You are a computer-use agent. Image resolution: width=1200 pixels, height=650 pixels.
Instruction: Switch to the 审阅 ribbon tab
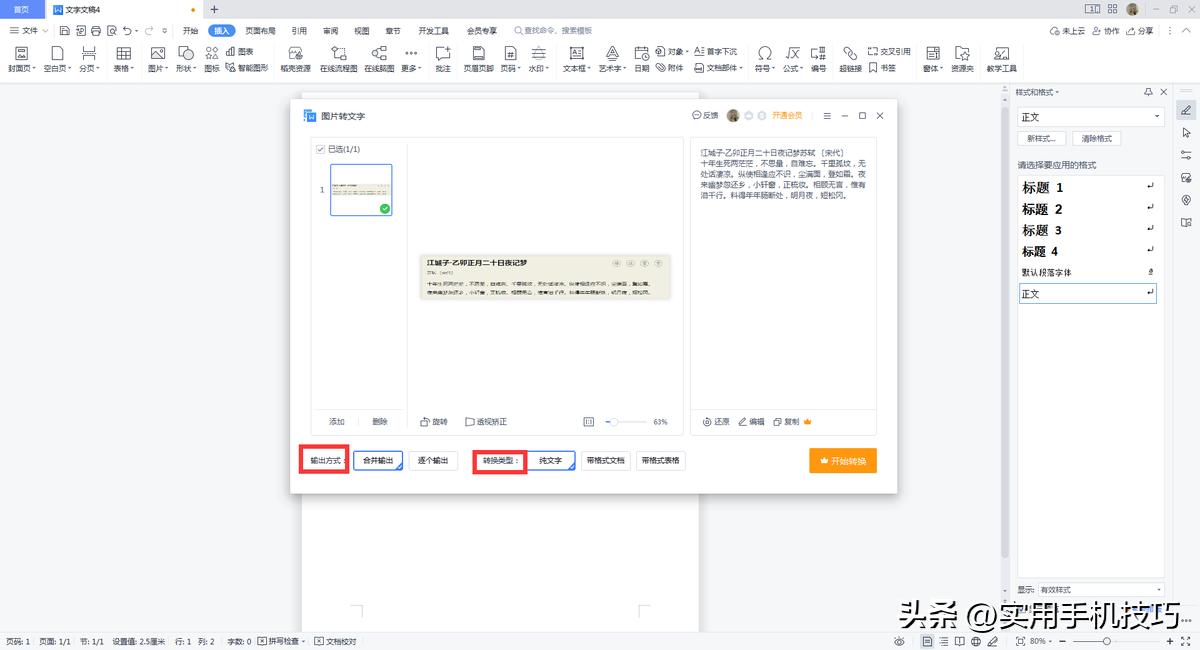coord(330,31)
